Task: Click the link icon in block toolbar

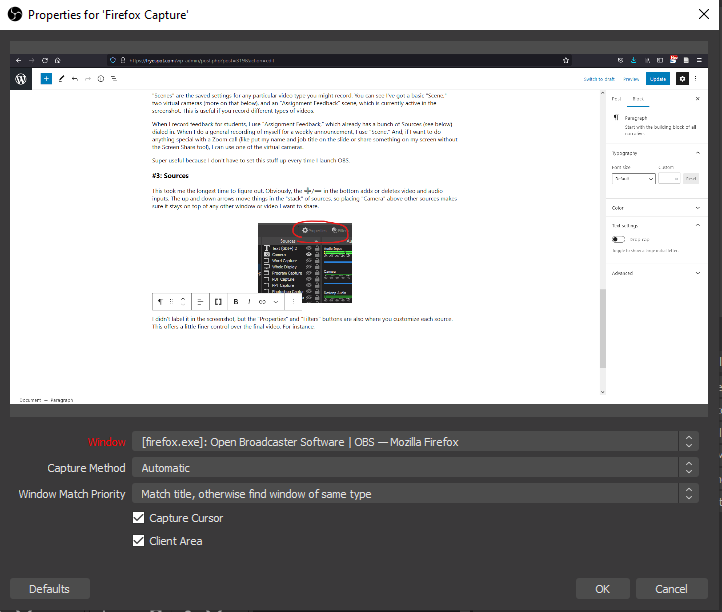Action: (262, 302)
